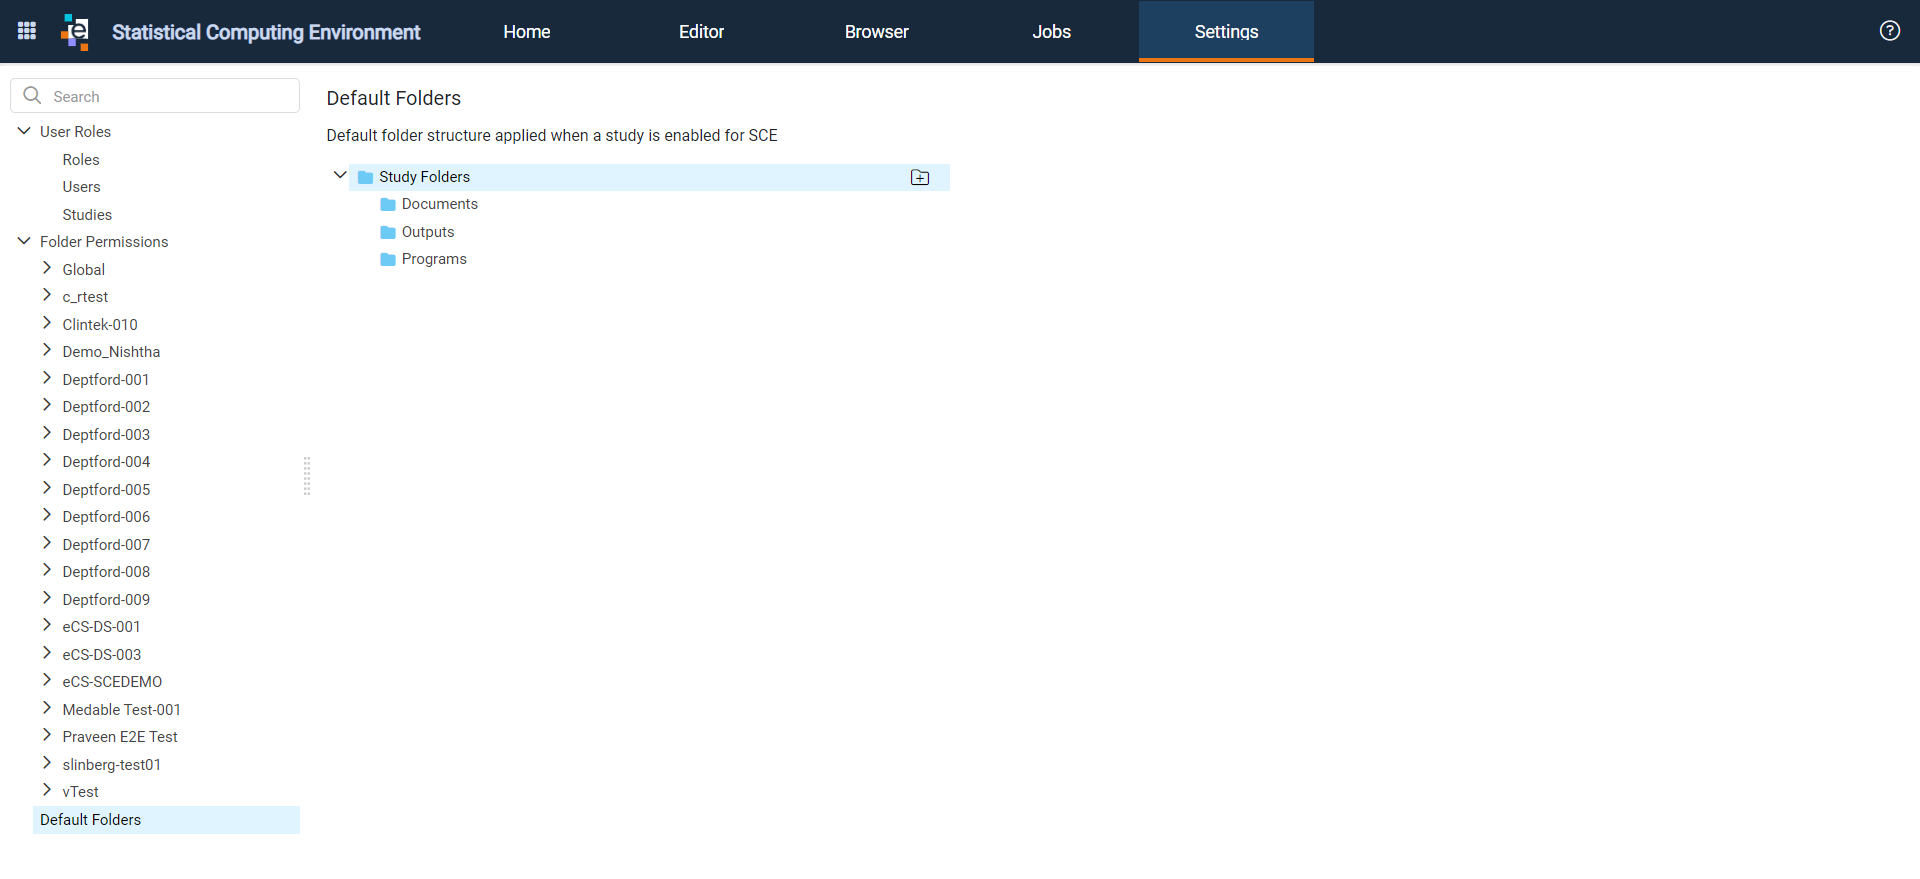The image size is (1920, 879).
Task: Select the slinberg-test01 study
Action: coord(112,765)
